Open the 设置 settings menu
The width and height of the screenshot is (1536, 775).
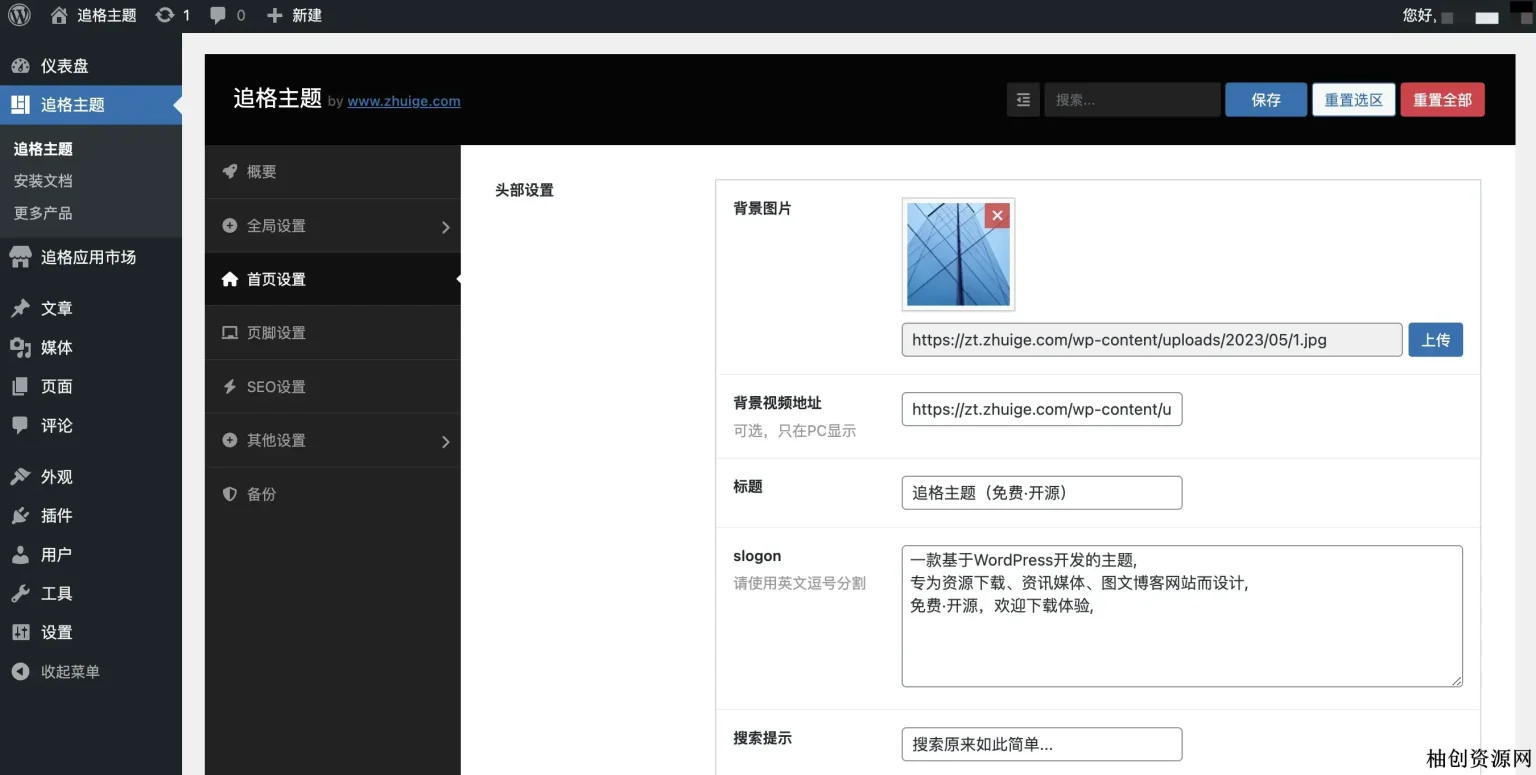tap(56, 632)
